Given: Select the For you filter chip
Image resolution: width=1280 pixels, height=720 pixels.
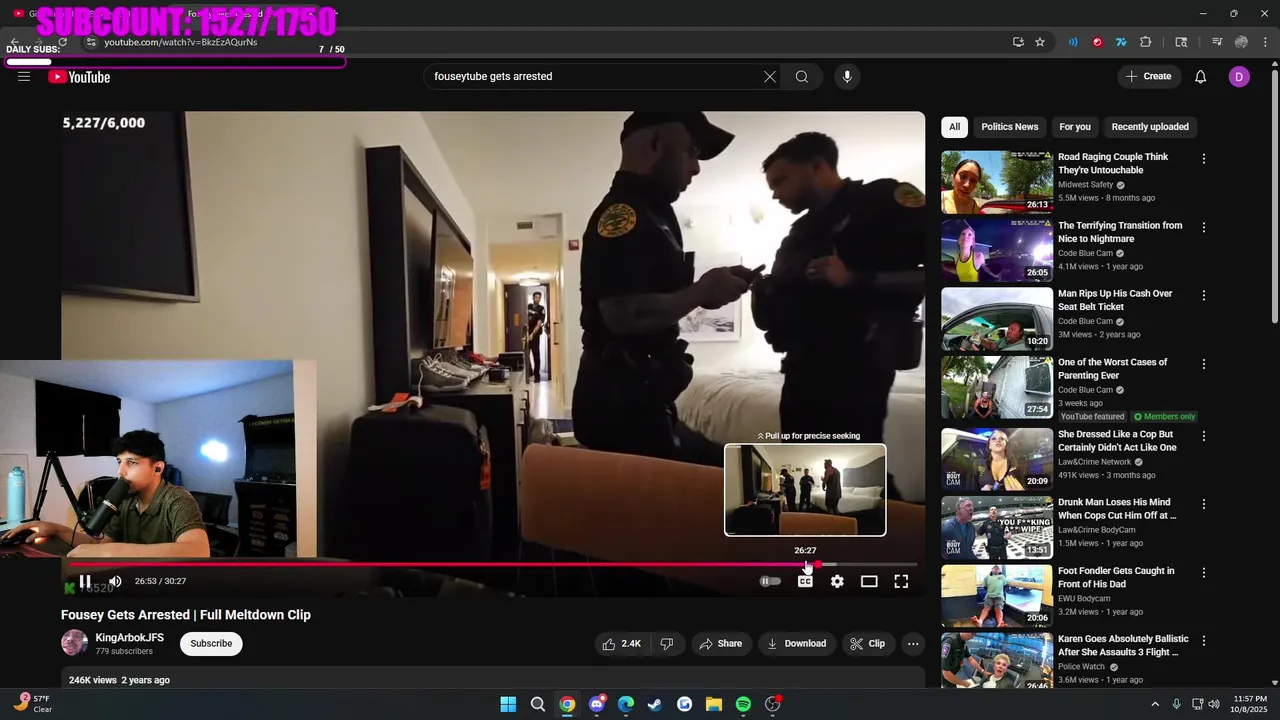Looking at the screenshot, I should click(1075, 127).
